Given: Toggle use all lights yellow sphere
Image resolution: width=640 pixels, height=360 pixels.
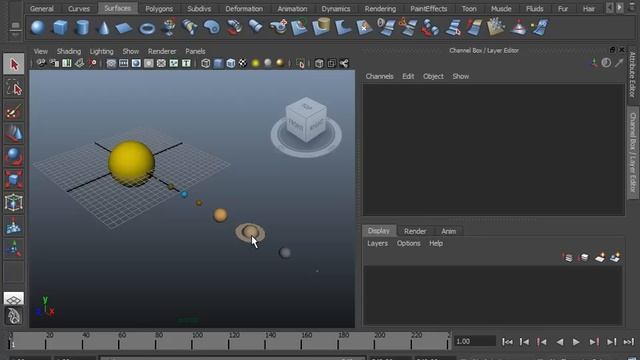Looking at the screenshot, I should [256, 63].
